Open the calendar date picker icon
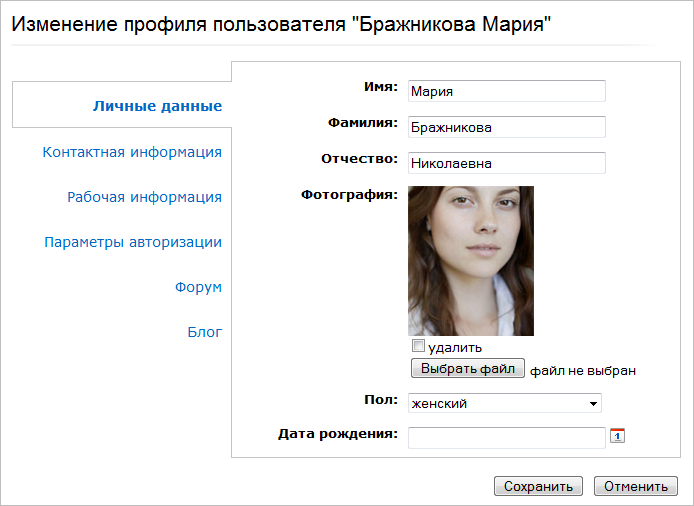 [x=617, y=435]
